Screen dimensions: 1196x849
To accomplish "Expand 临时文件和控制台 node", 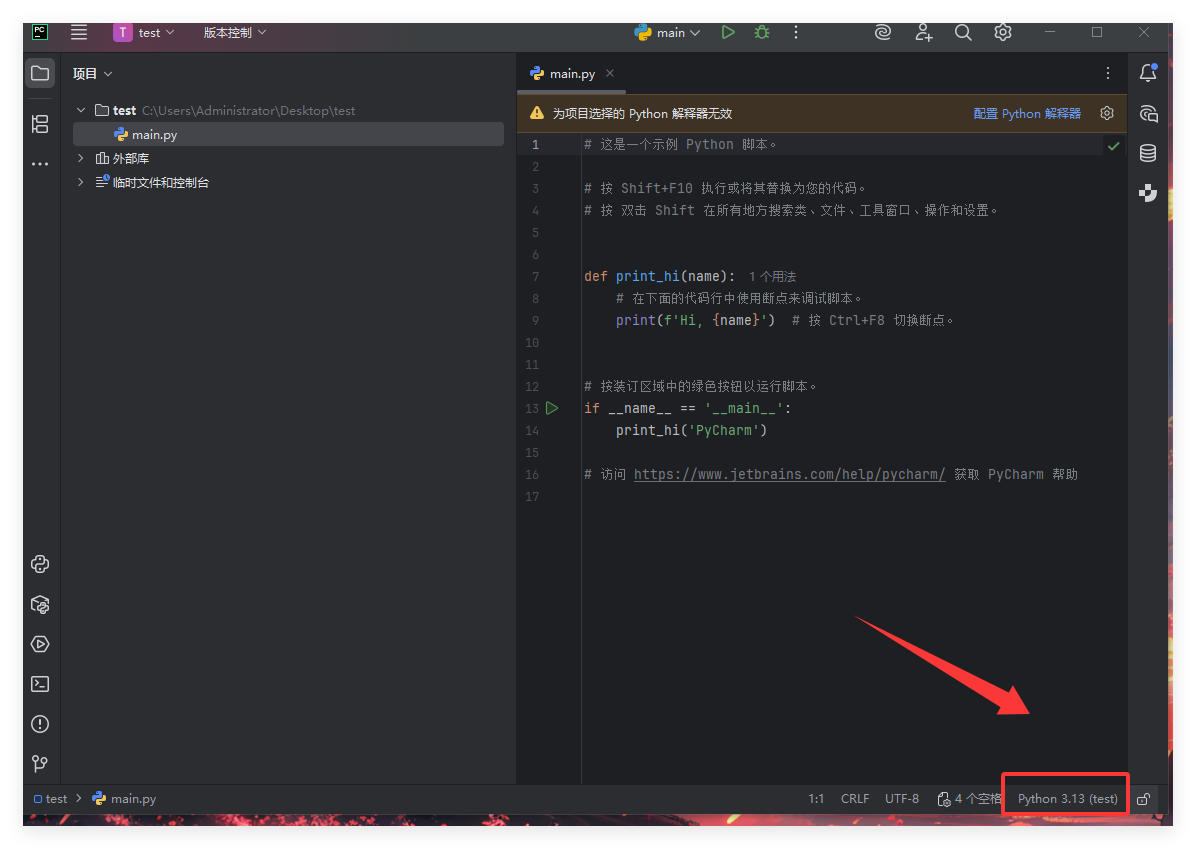I will (x=81, y=182).
